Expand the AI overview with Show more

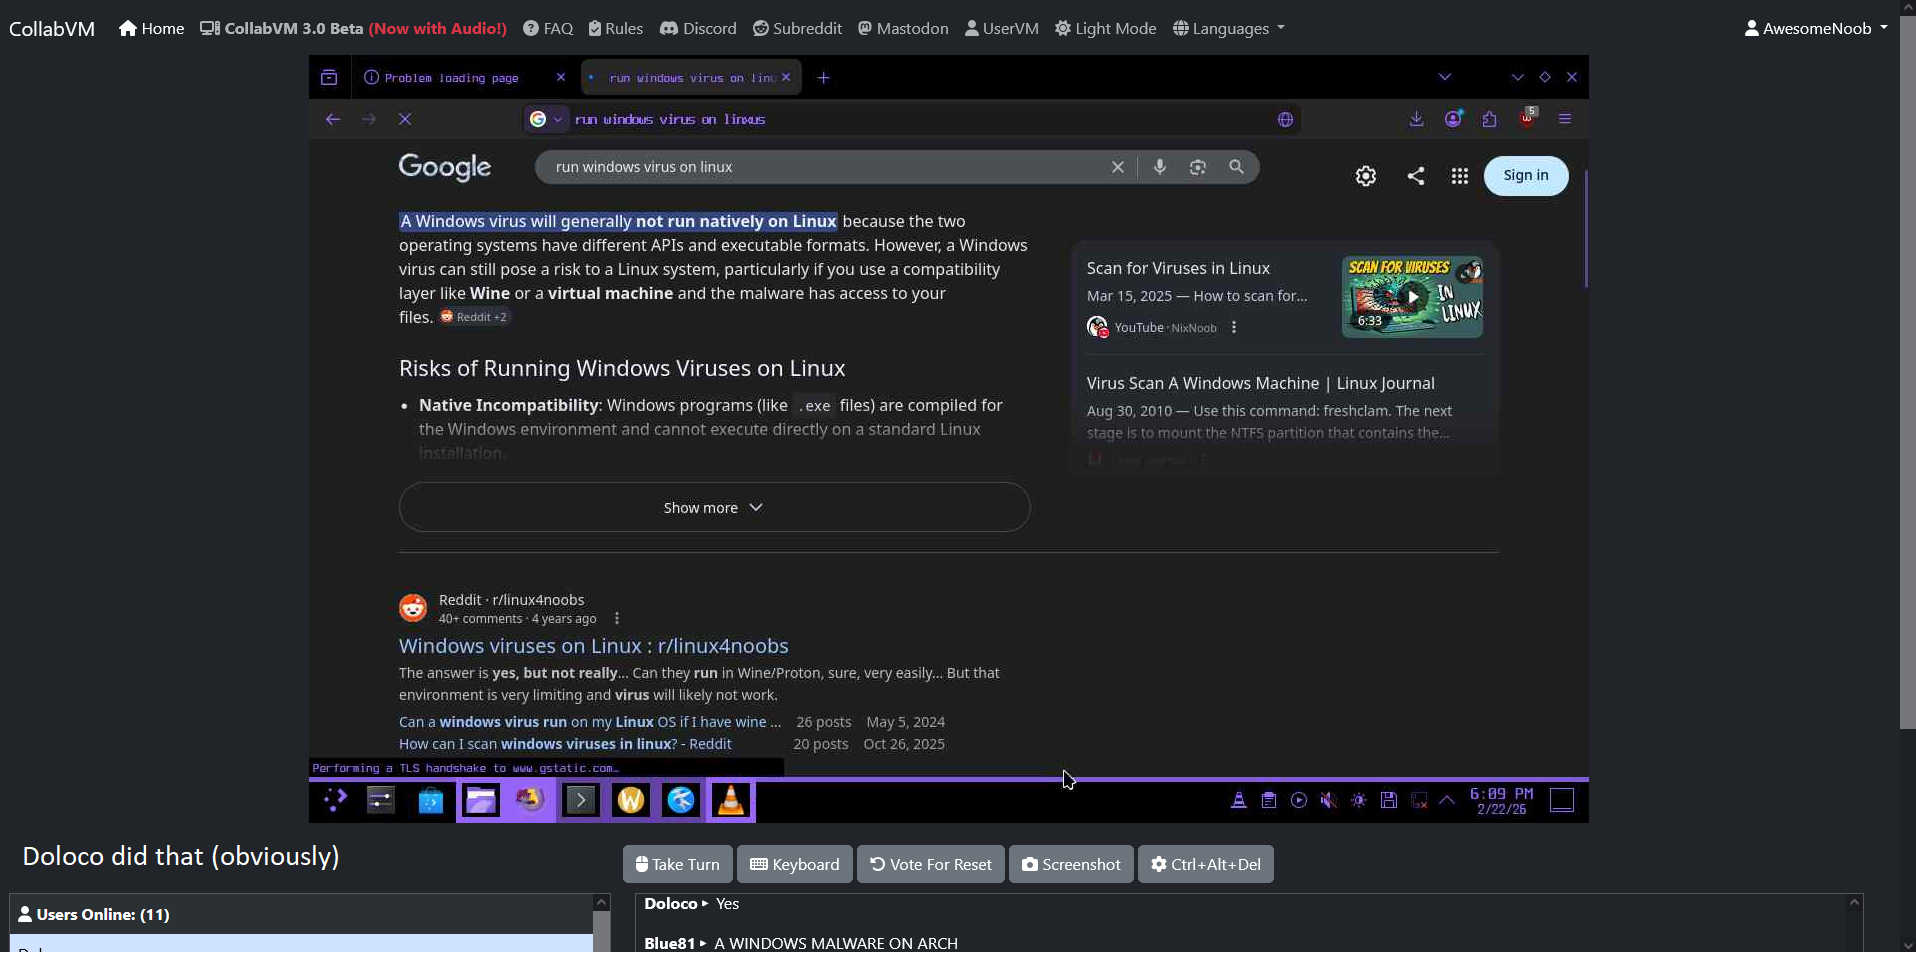point(714,508)
